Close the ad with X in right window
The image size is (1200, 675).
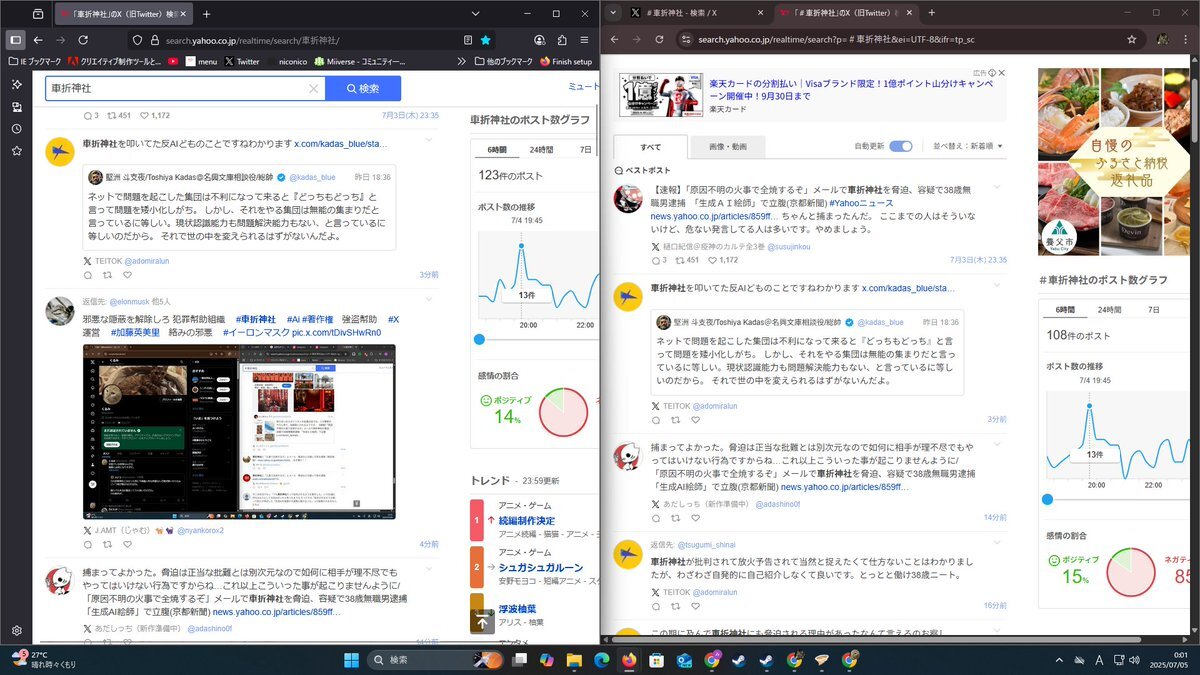coord(1001,73)
